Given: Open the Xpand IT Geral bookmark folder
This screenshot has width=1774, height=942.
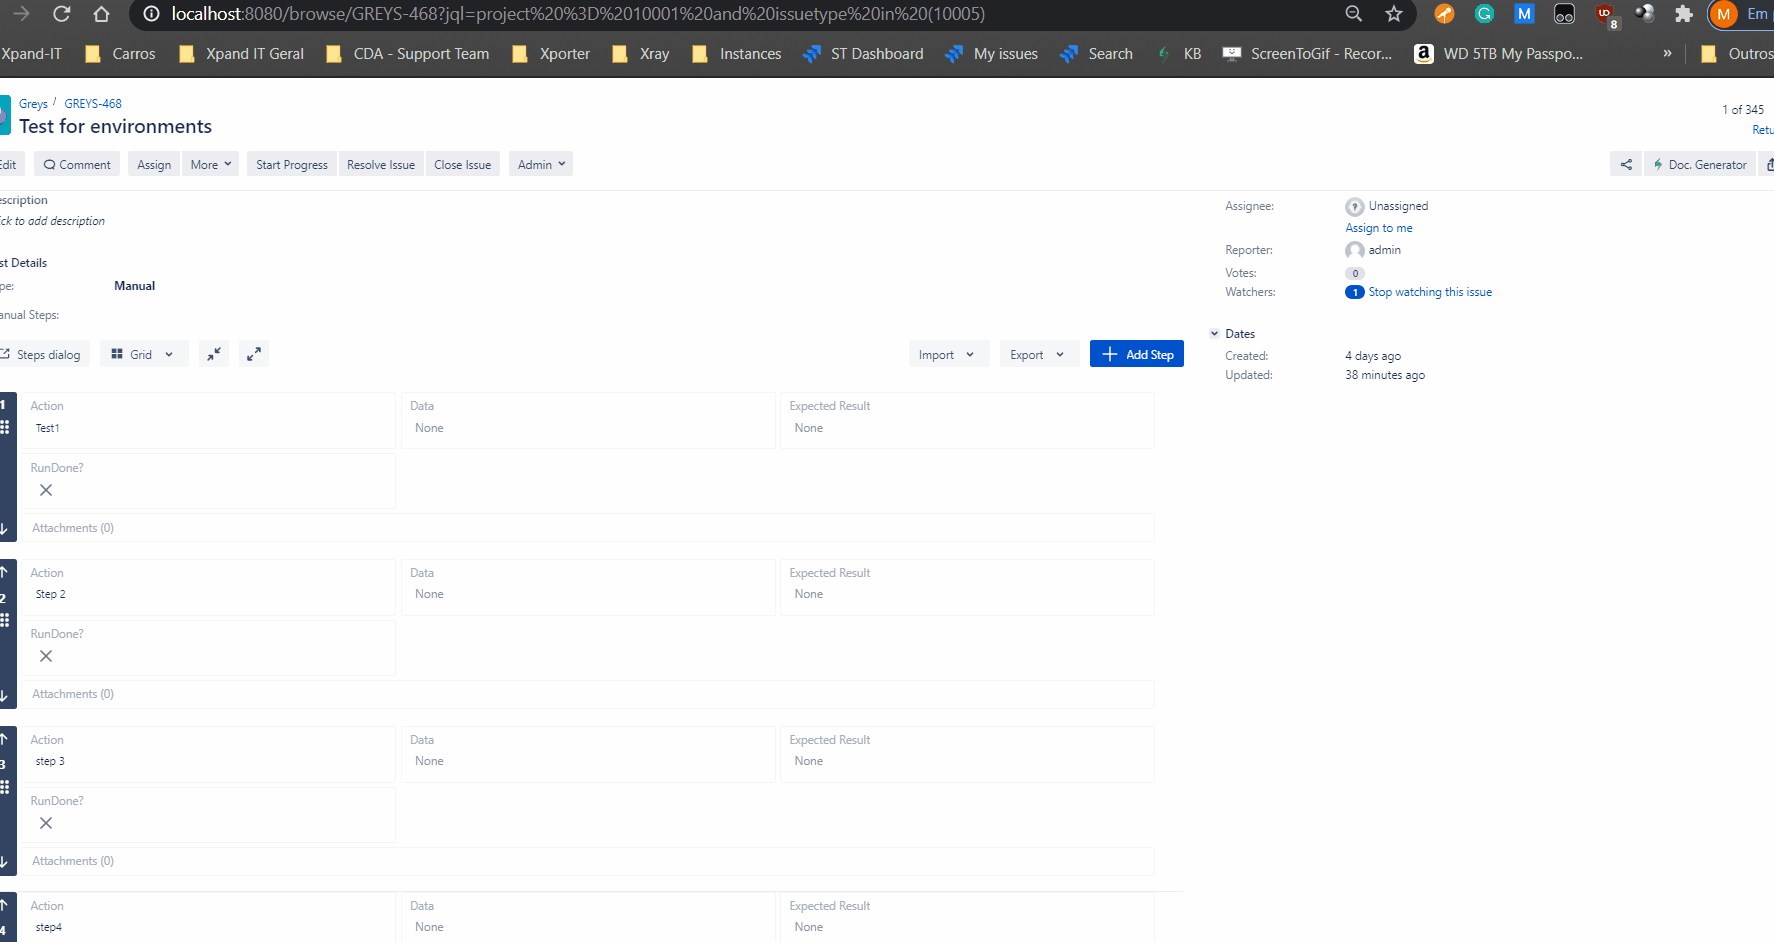Looking at the screenshot, I should pos(241,54).
